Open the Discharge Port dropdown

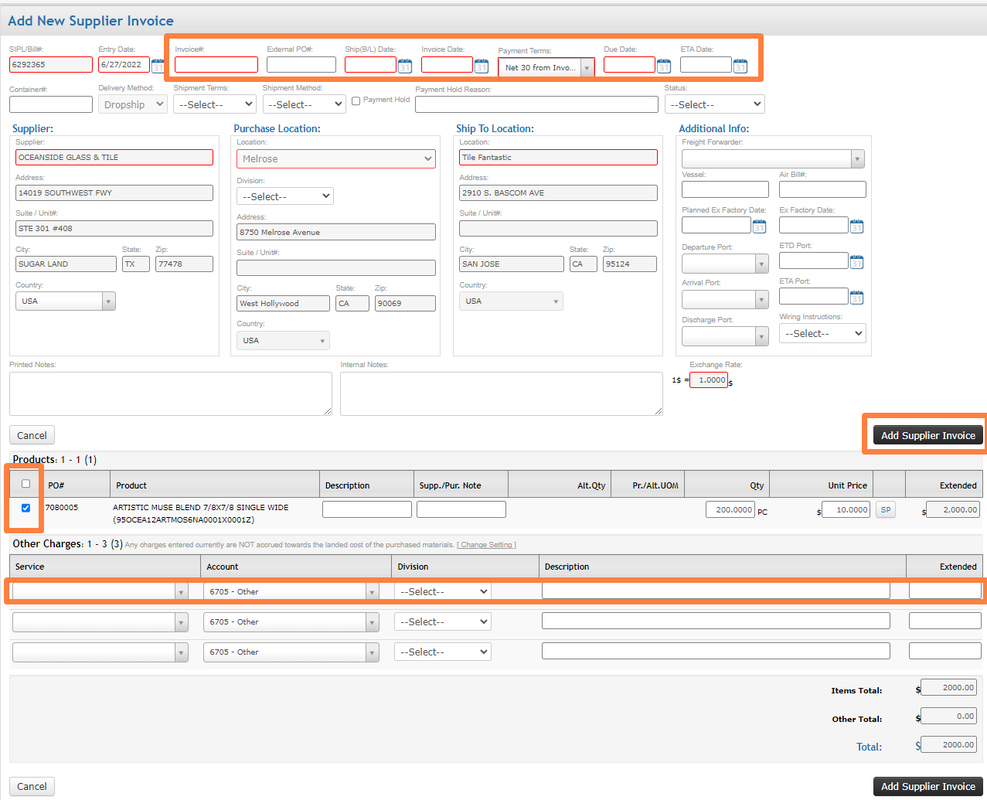coord(725,336)
